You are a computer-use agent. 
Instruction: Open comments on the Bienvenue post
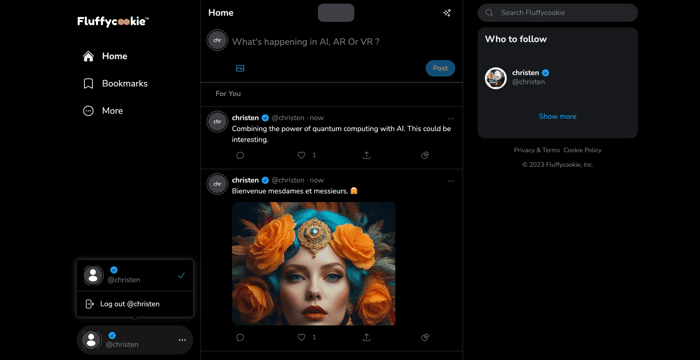[x=240, y=337]
